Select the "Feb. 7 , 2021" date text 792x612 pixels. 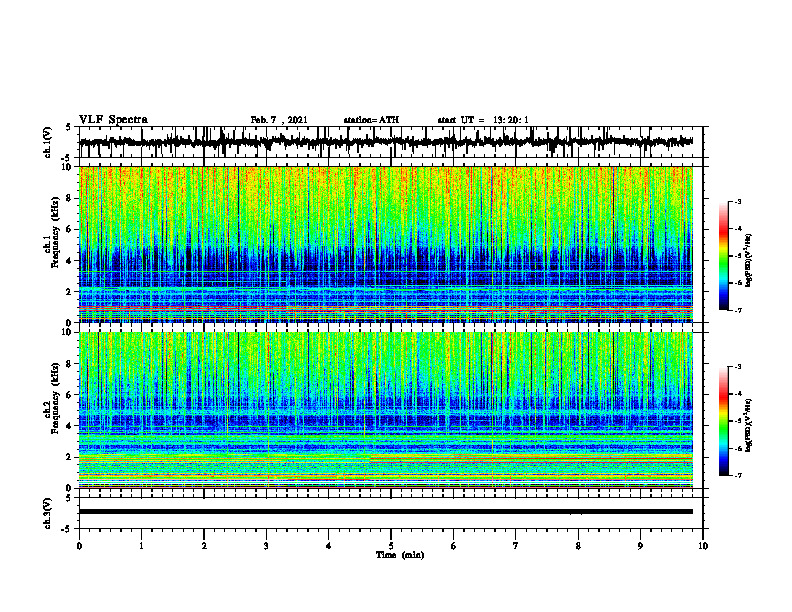[279, 120]
